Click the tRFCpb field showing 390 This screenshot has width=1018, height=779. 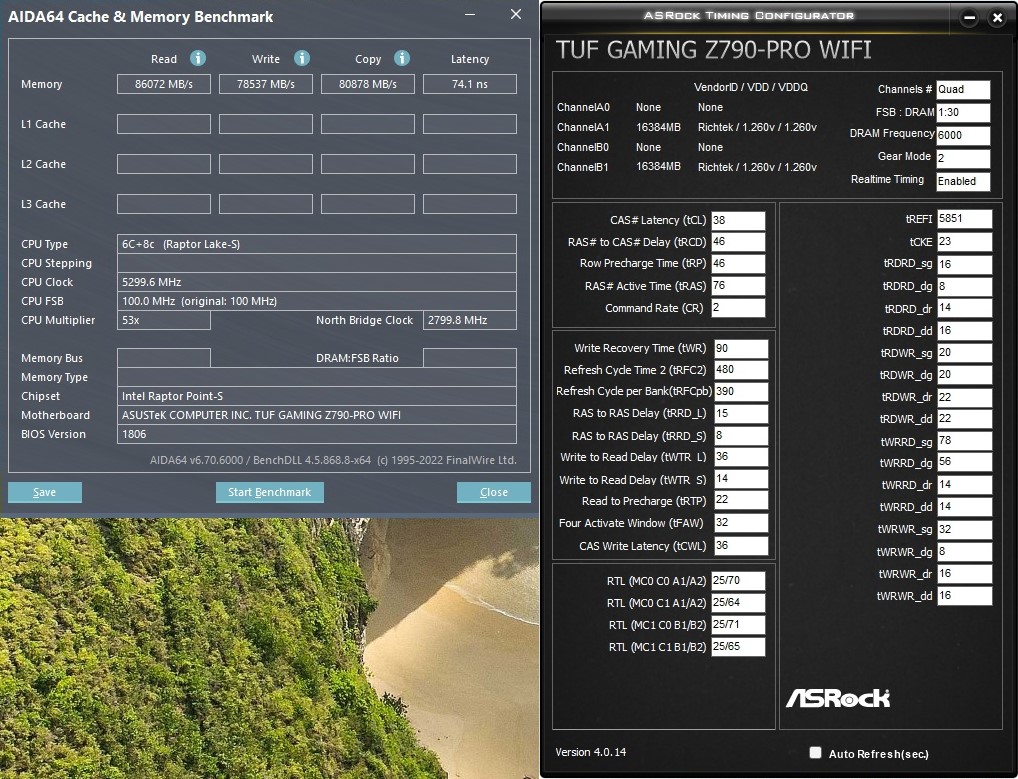[741, 391]
